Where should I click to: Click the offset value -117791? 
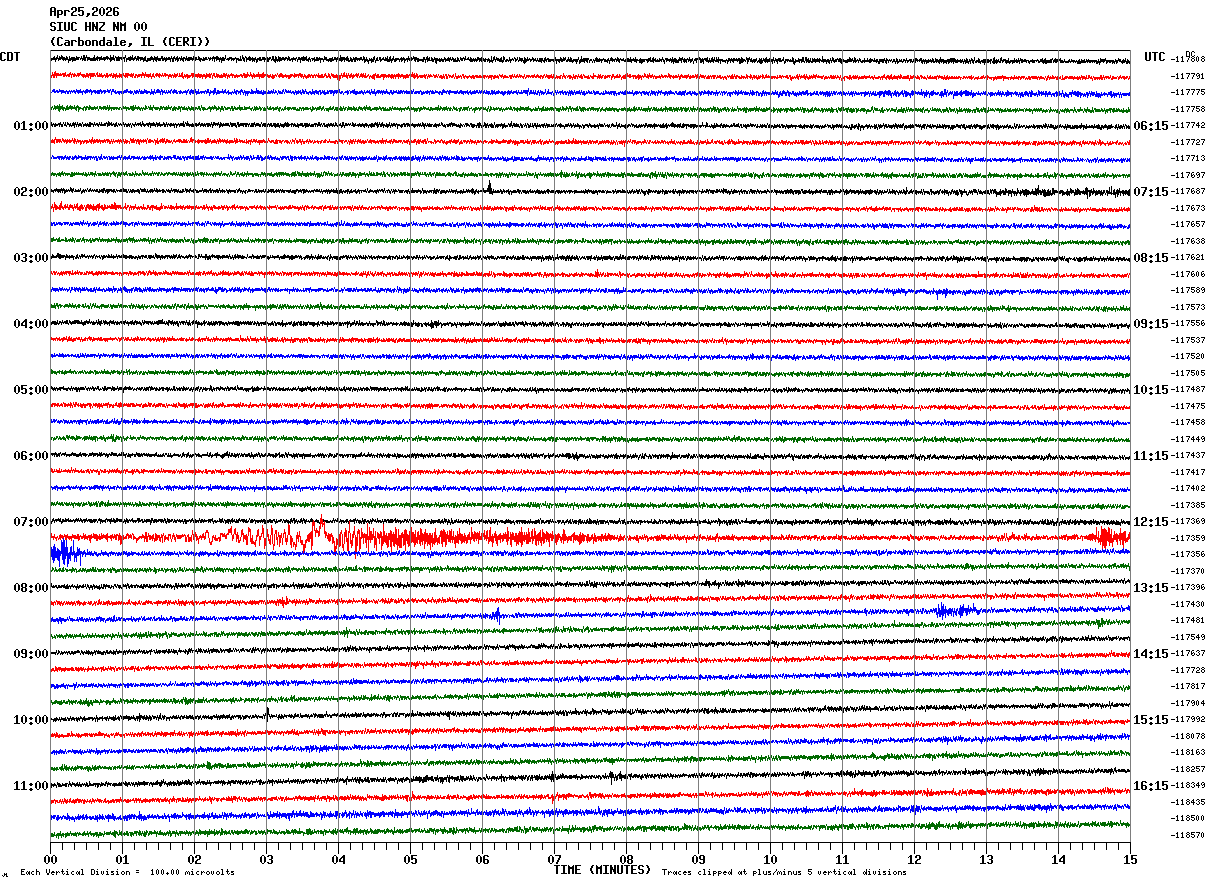point(1188,76)
